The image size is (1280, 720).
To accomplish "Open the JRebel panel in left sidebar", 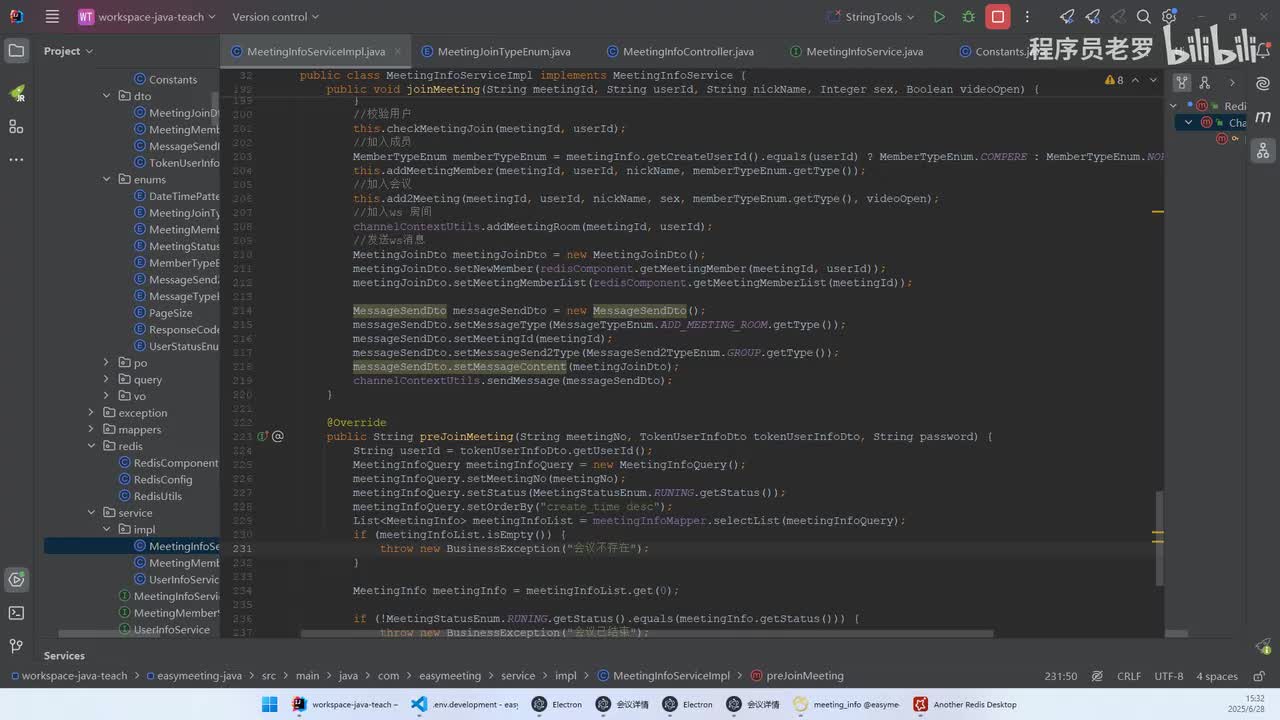I will point(16,92).
